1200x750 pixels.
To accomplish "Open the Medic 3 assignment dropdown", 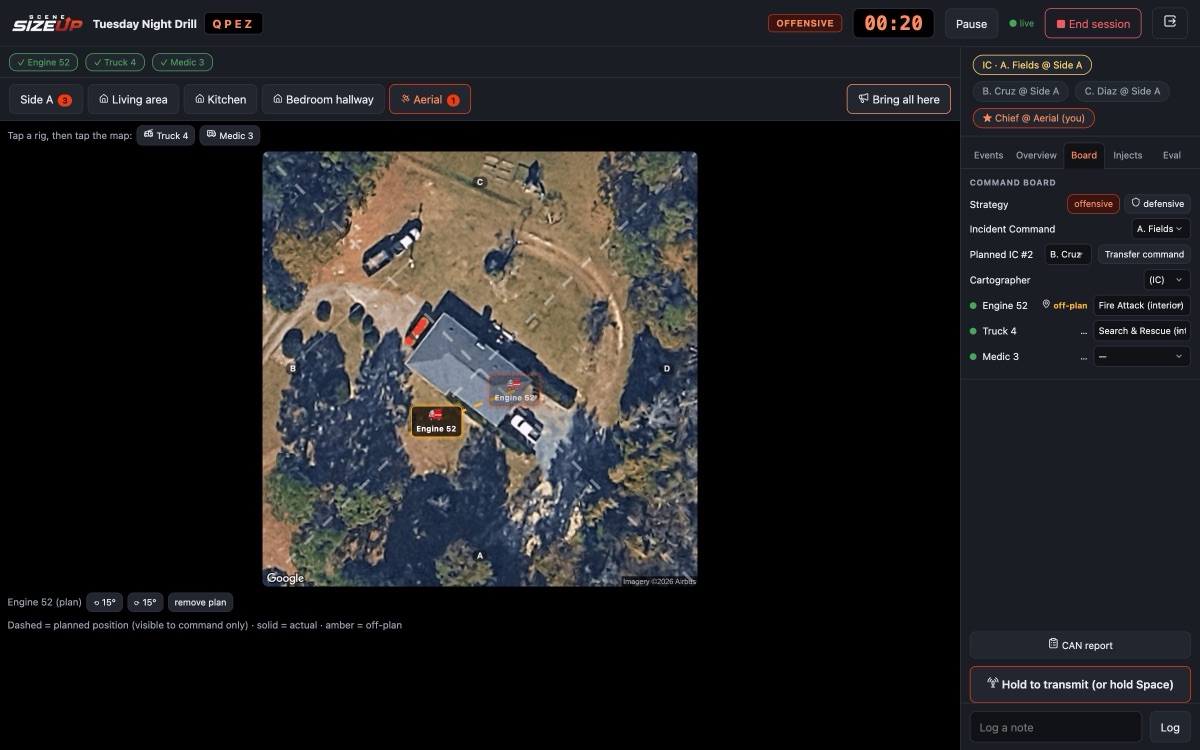I will (1142, 356).
